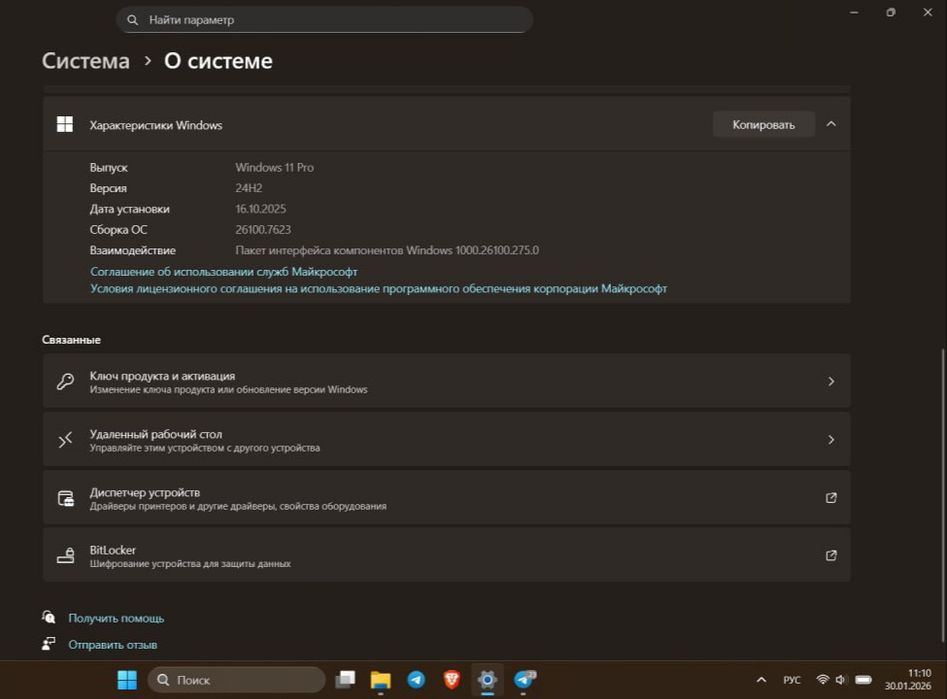Select the Пакет интерфейса компонентов Windows value

(x=387, y=250)
